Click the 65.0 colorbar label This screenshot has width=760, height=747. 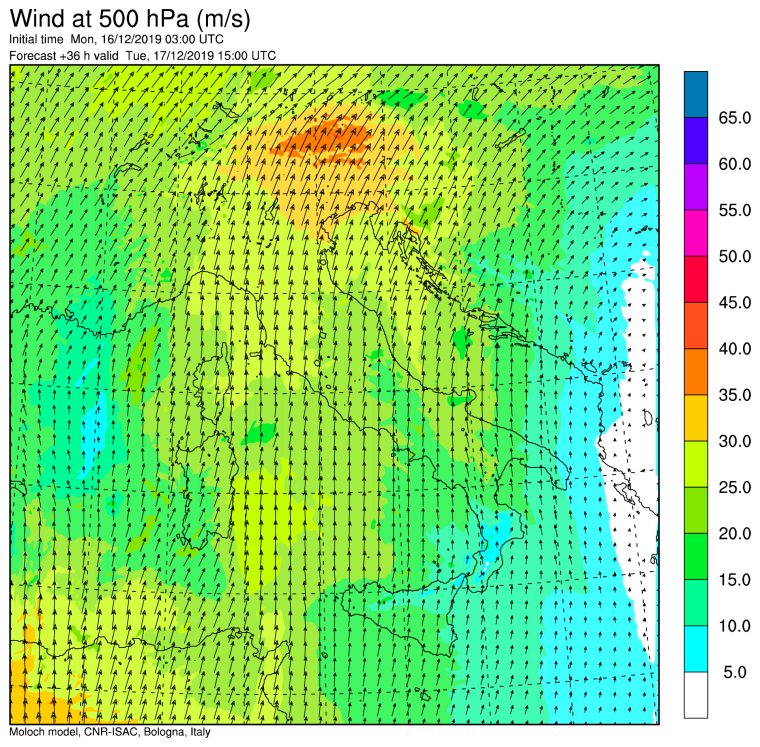tap(735, 118)
